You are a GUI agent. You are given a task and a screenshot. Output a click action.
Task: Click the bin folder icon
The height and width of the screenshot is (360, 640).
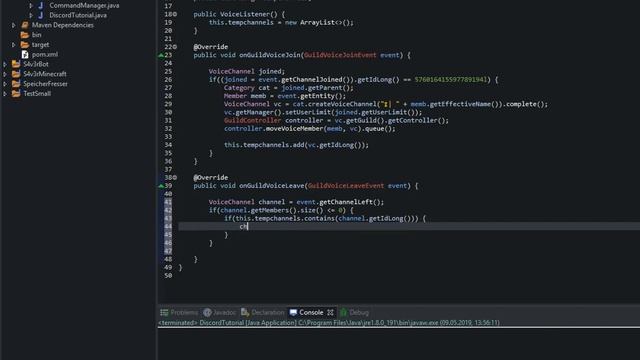(25, 35)
